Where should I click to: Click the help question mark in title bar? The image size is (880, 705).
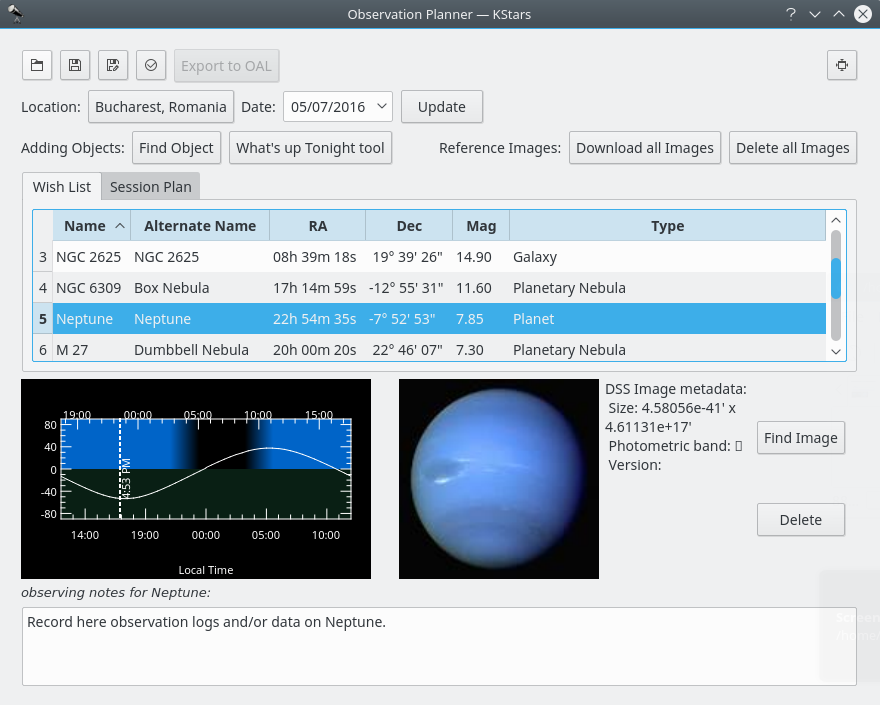[x=790, y=14]
